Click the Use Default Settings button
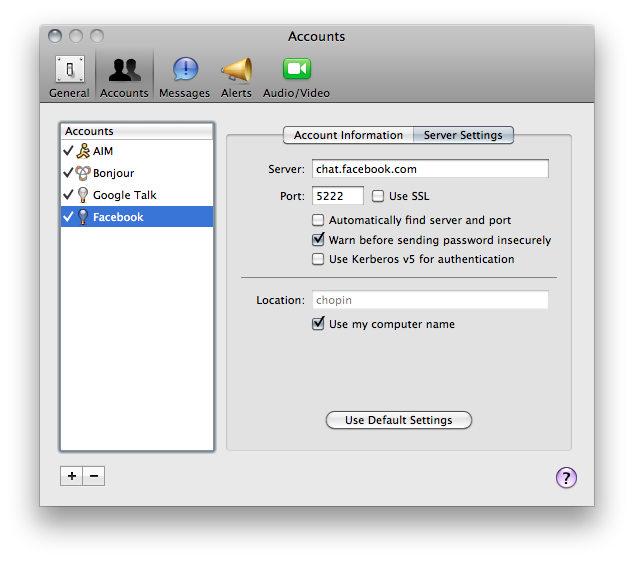The height and width of the screenshot is (561, 634). (398, 420)
